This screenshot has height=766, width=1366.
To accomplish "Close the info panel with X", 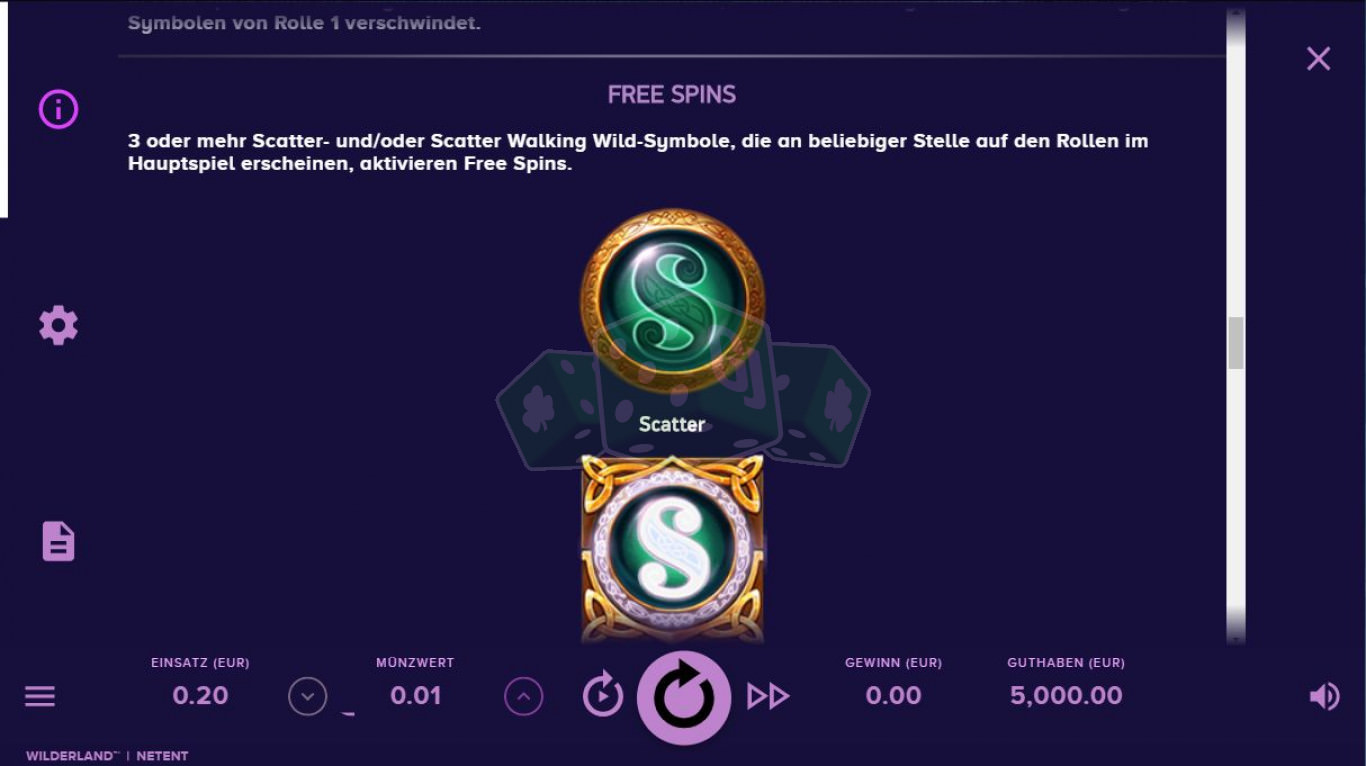I will (x=1318, y=59).
